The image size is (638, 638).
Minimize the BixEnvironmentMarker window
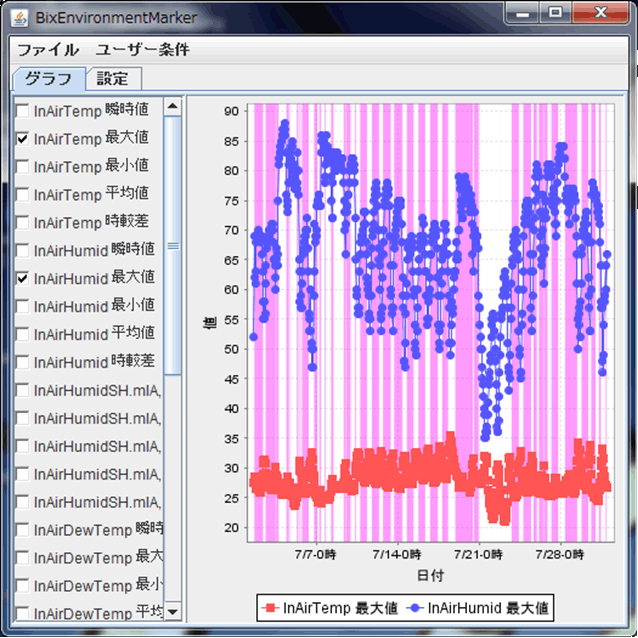point(523,13)
